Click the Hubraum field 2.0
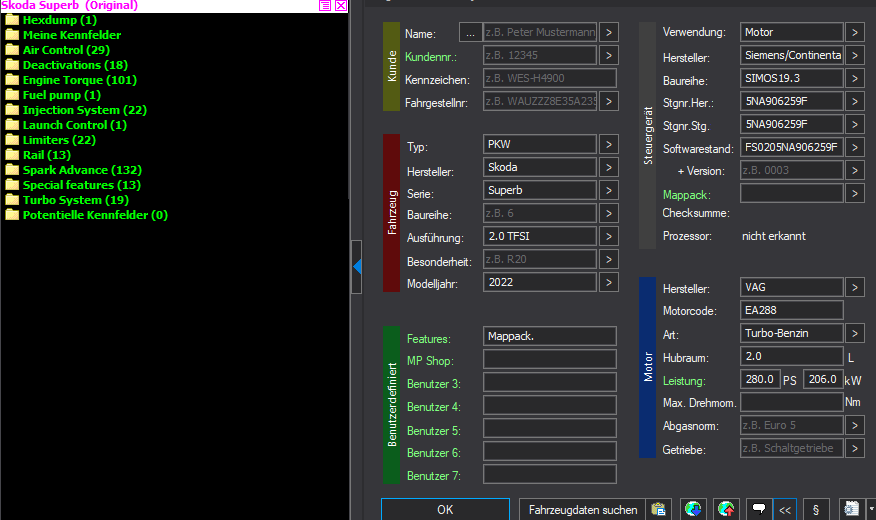Viewport: 876px width, 520px height. [792, 356]
